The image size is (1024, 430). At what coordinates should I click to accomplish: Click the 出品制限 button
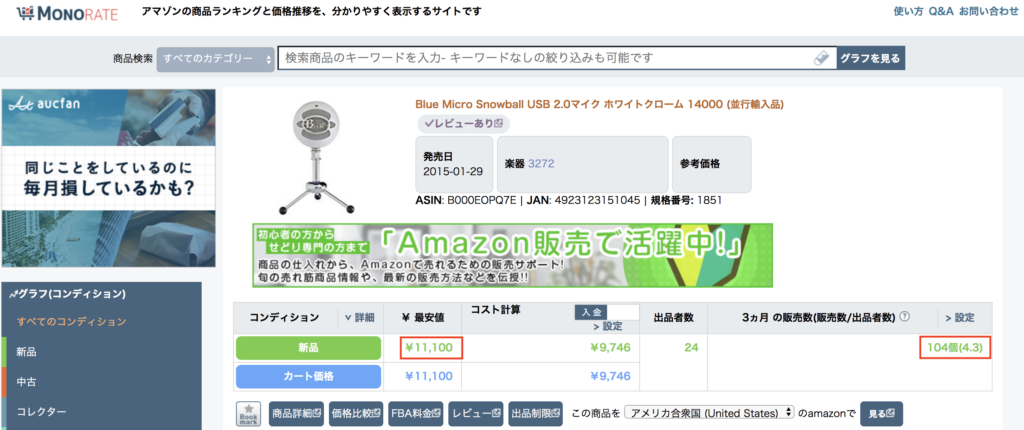(x=535, y=414)
